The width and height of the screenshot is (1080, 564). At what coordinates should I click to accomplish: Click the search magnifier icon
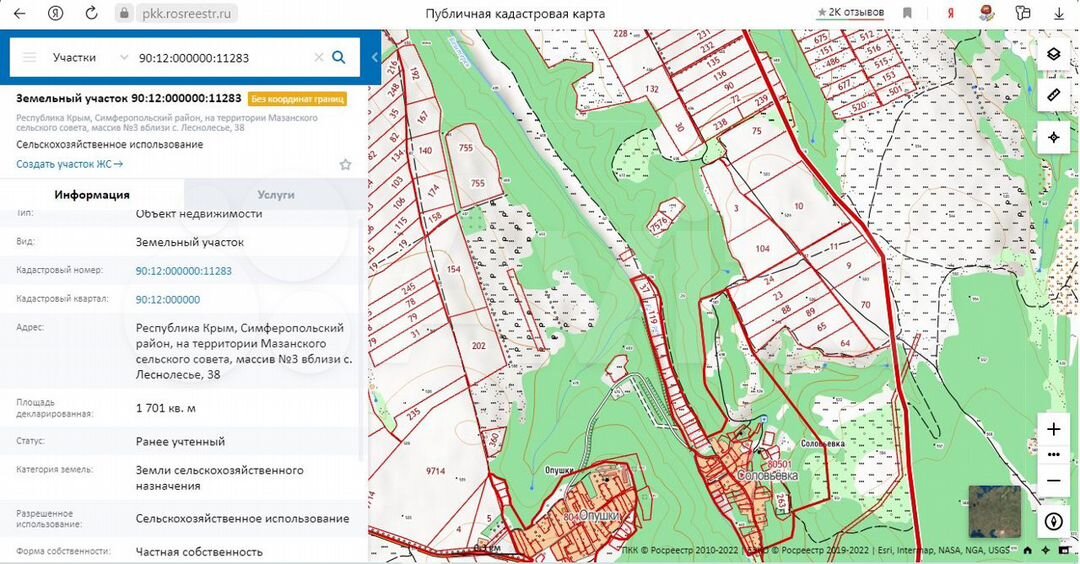pos(339,58)
